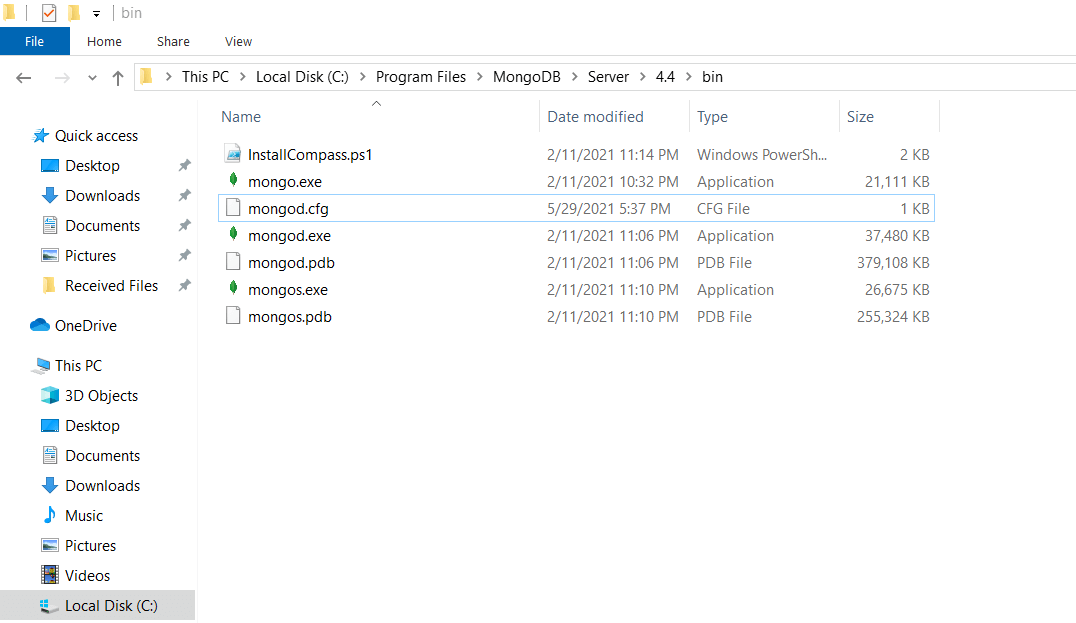Expand the chevron after Program Files breadcrumb
The width and height of the screenshot is (1076, 623).
point(480,77)
